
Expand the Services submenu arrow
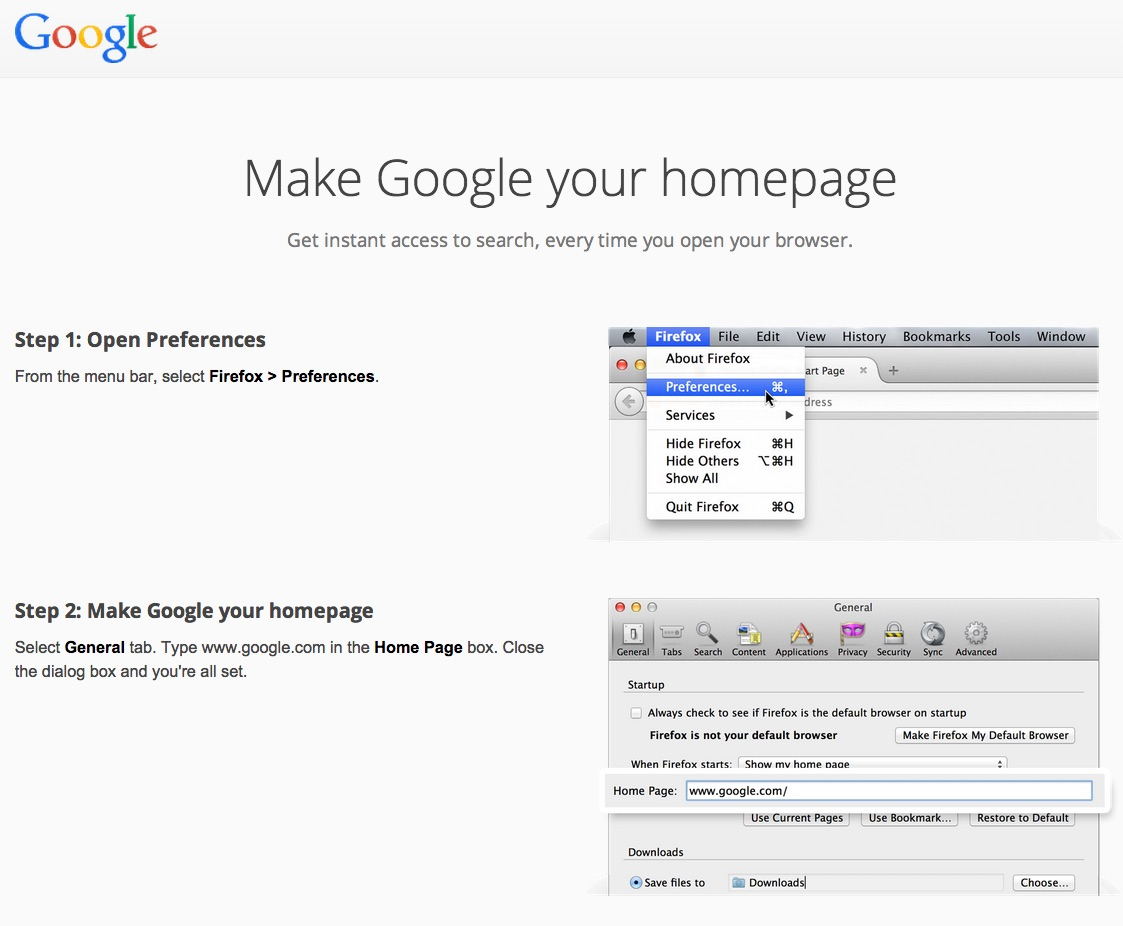[789, 415]
